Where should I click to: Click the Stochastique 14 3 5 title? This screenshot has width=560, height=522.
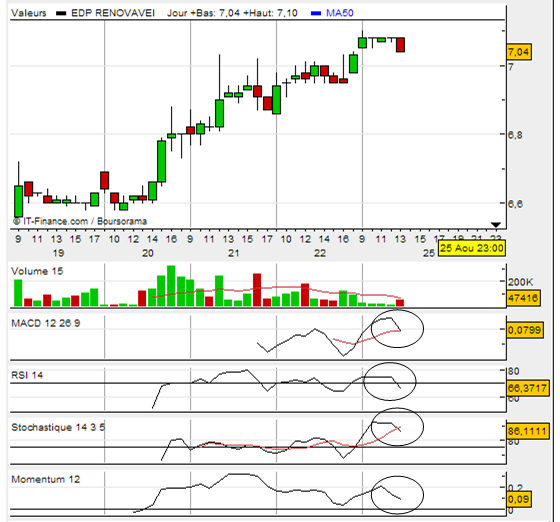click(x=58, y=427)
